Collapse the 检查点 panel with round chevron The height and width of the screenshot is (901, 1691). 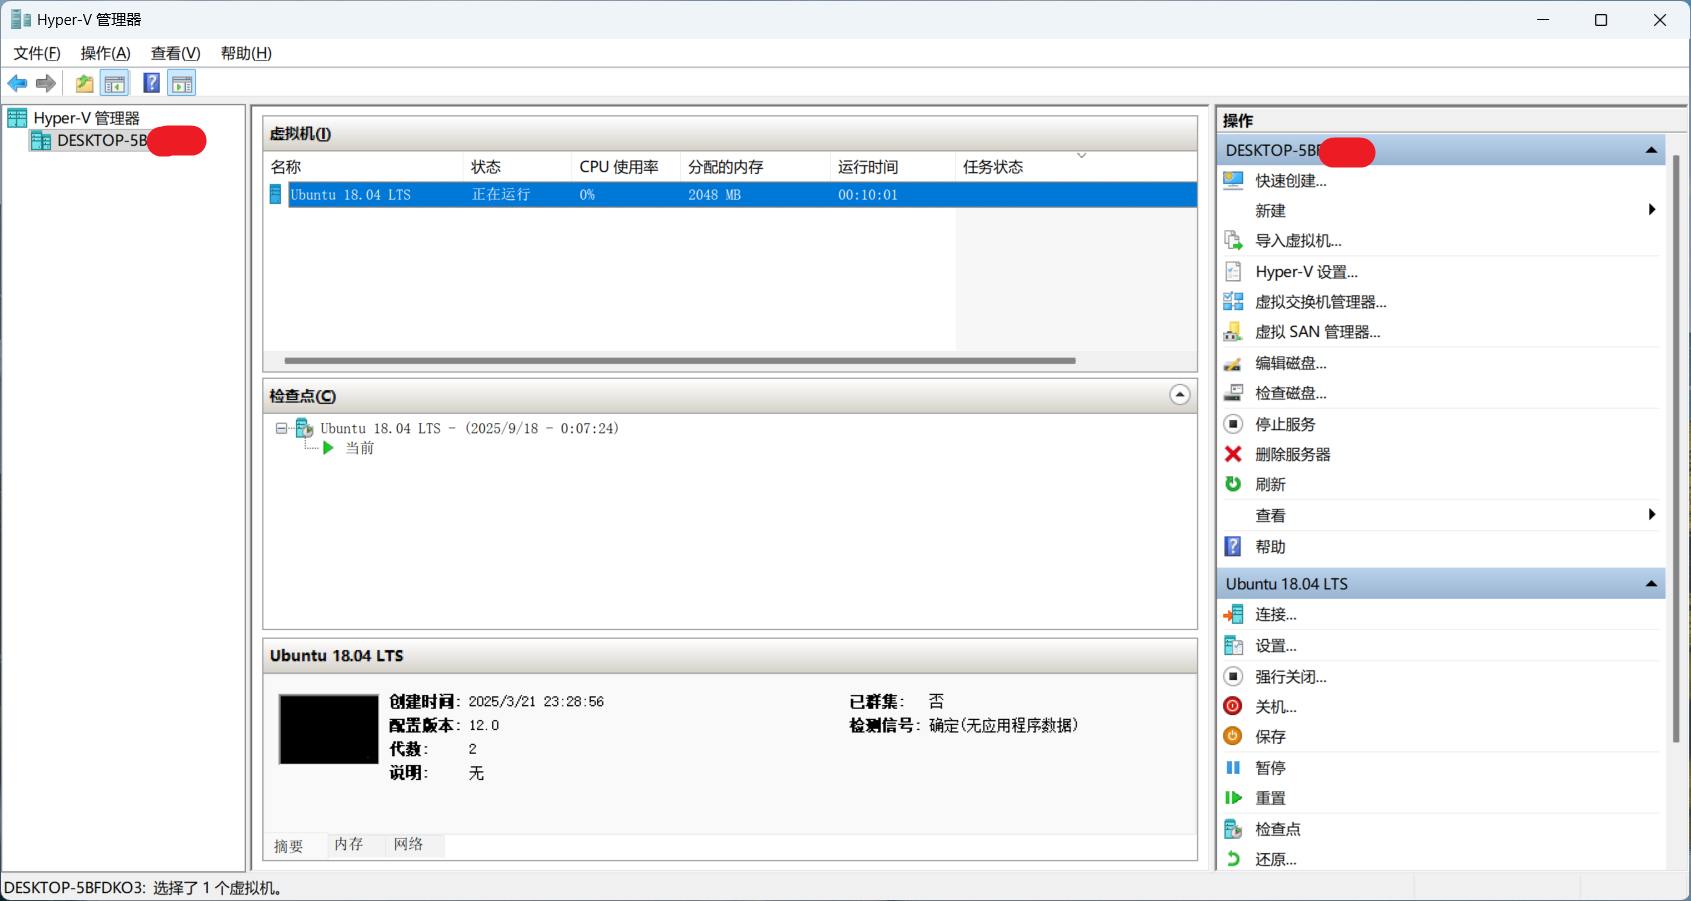click(x=1180, y=395)
